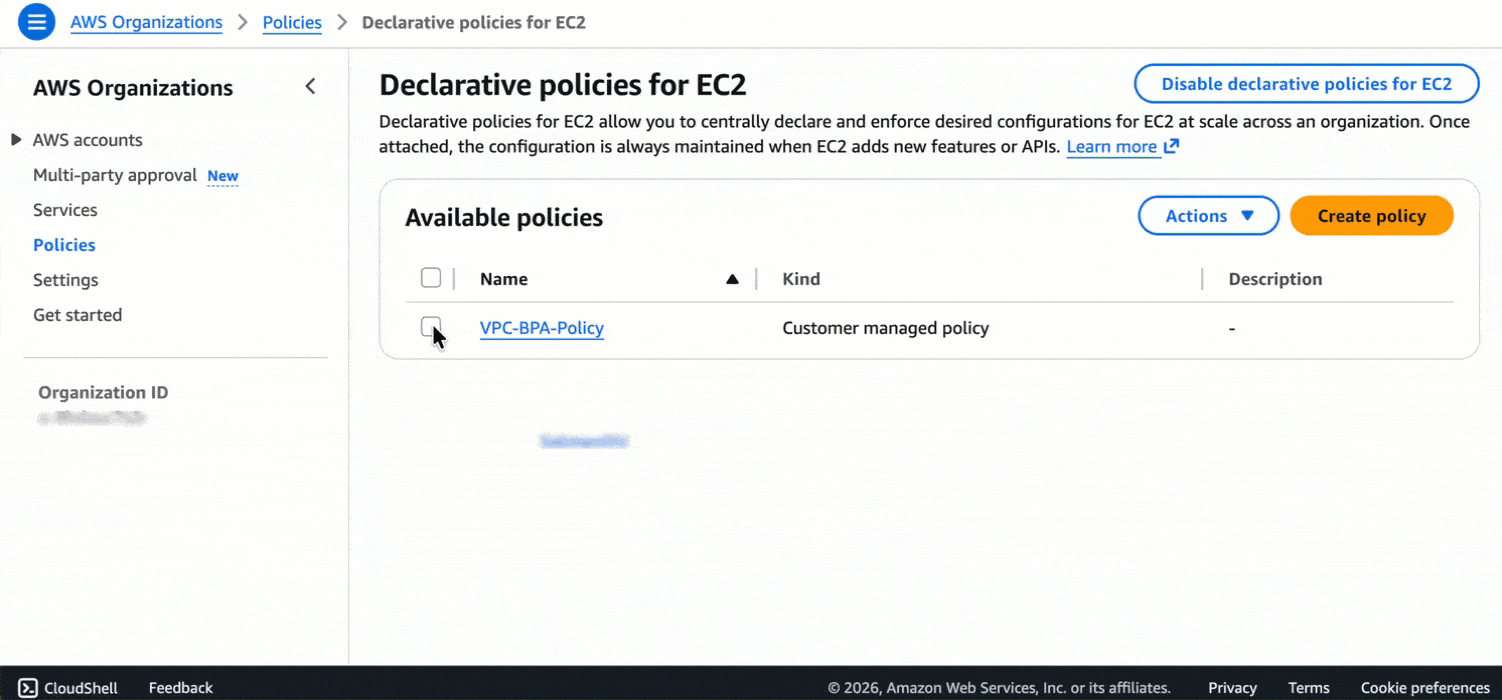Navigate to AWS Organizations breadcrumb
This screenshot has width=1502, height=700.
(146, 22)
